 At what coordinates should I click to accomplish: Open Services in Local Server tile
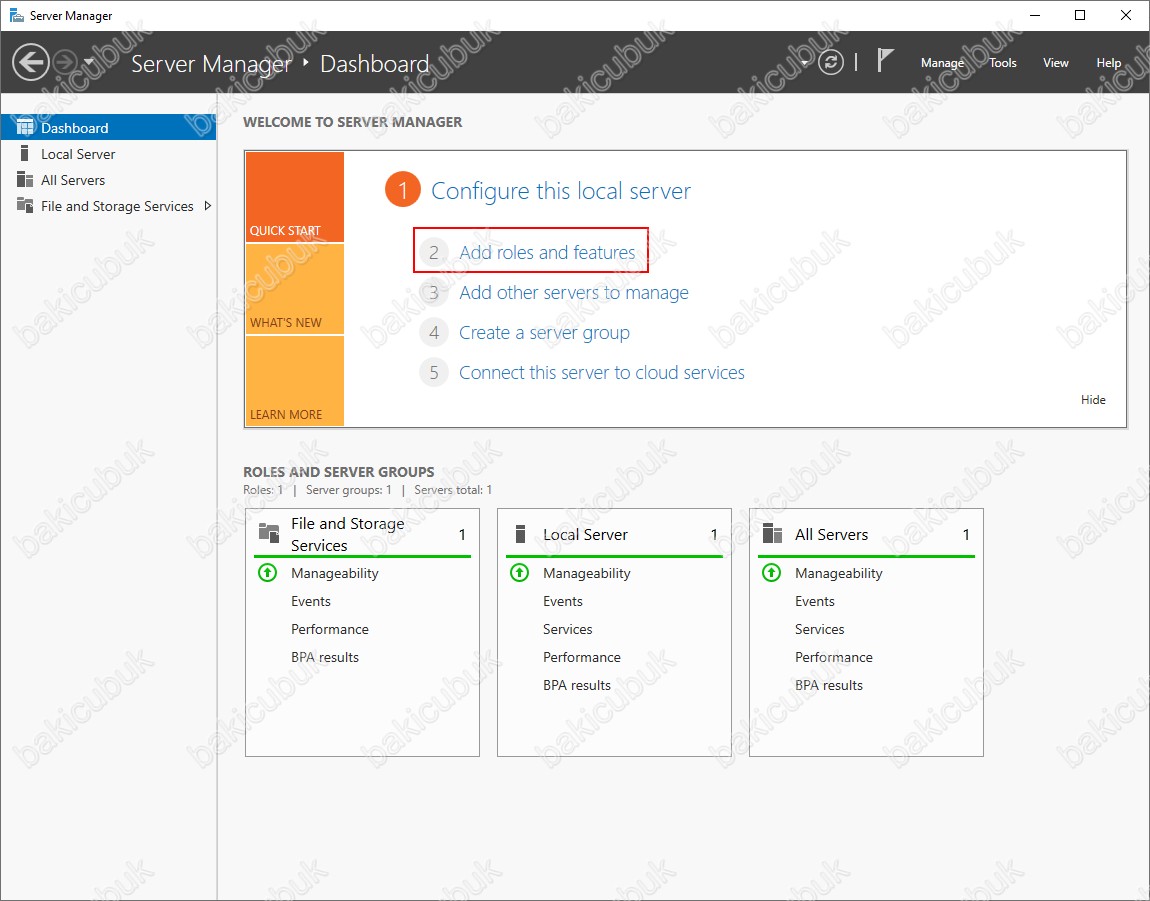[x=567, y=629]
